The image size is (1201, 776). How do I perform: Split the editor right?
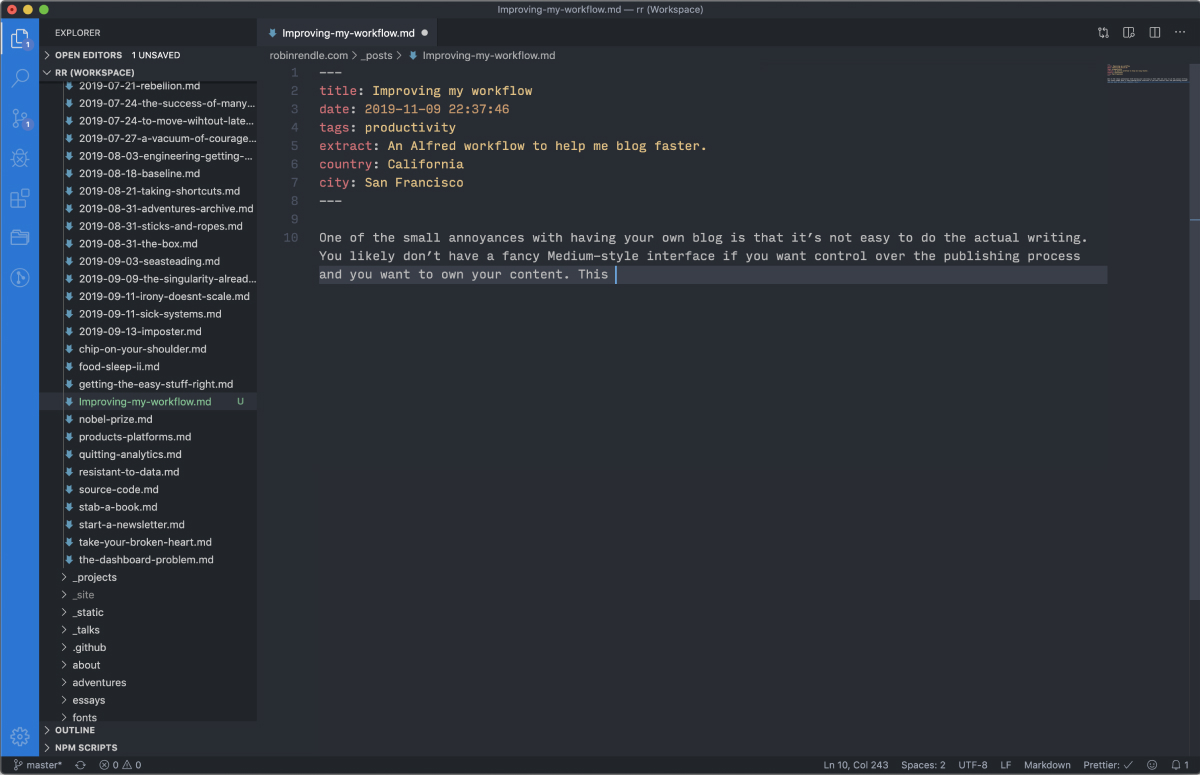click(x=1154, y=33)
